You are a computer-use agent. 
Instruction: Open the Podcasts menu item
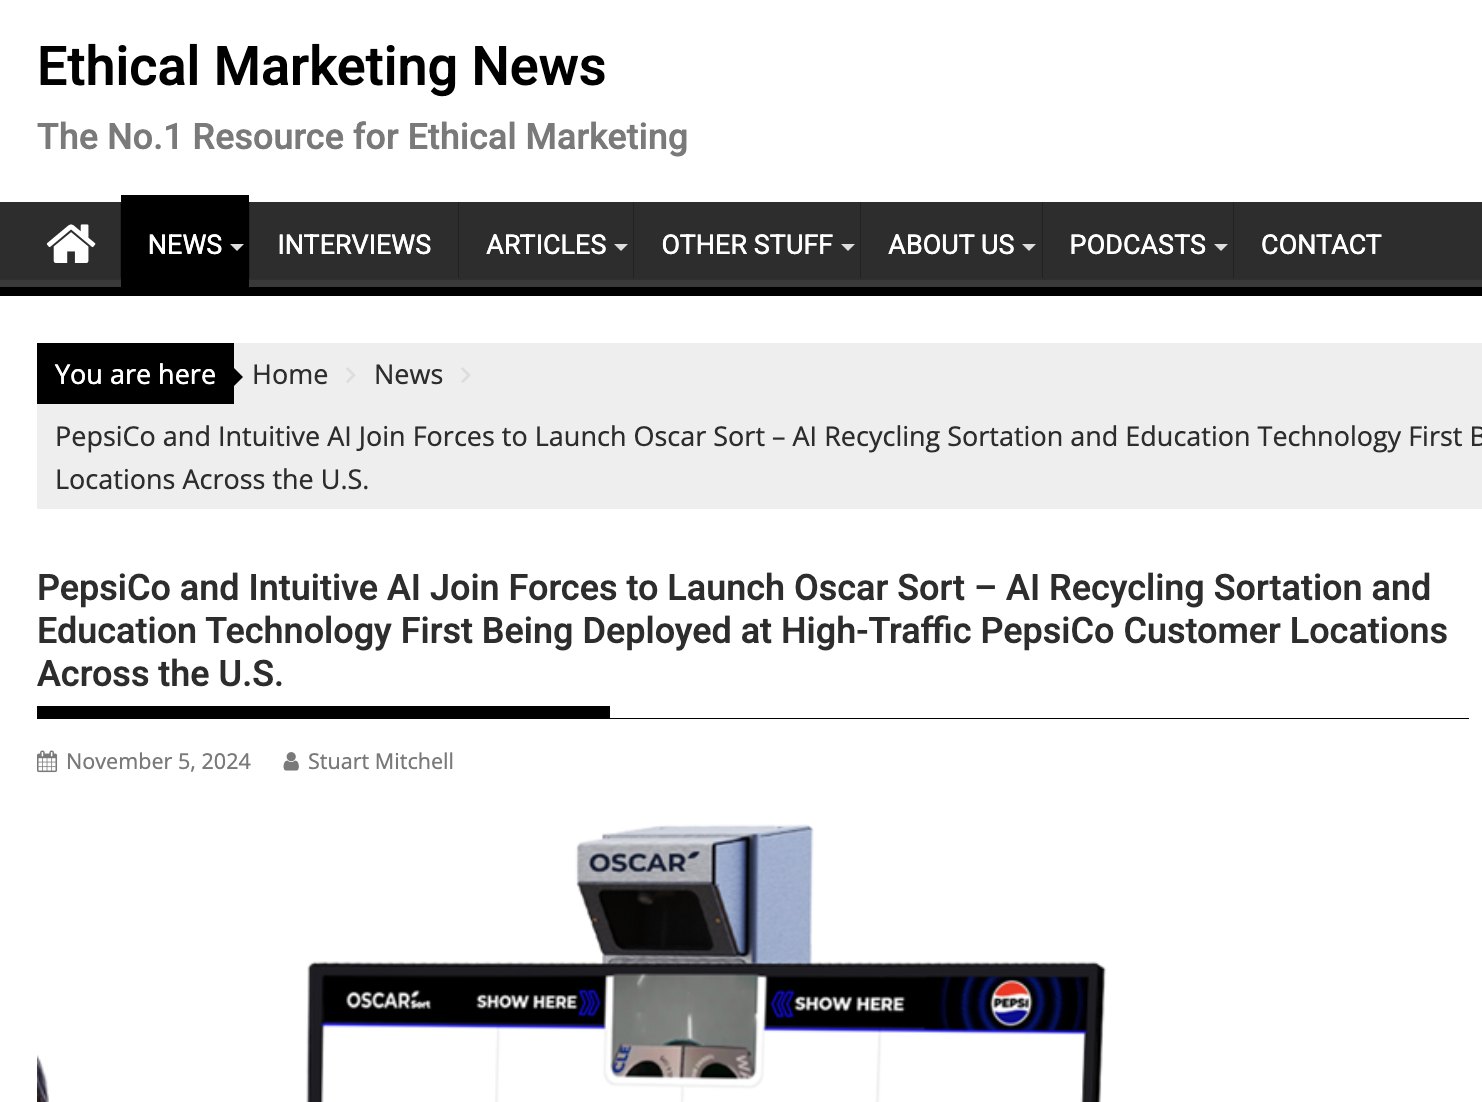coord(1137,244)
